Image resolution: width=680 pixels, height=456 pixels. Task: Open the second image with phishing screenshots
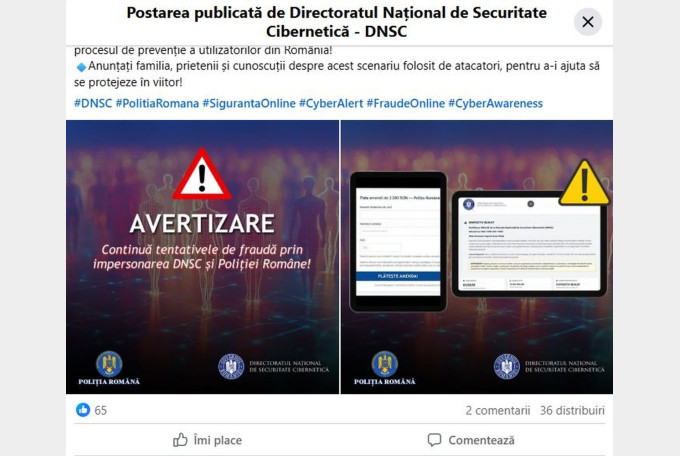click(477, 257)
